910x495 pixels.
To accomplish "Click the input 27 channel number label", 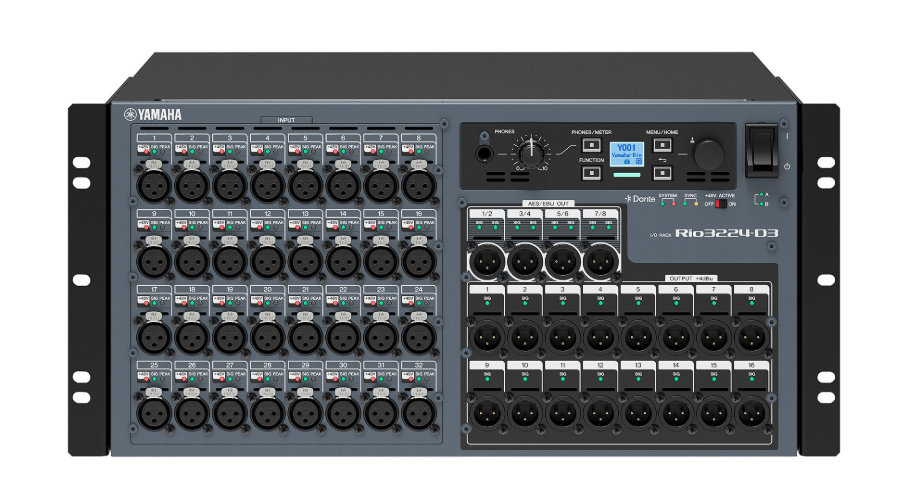I will click(229, 366).
